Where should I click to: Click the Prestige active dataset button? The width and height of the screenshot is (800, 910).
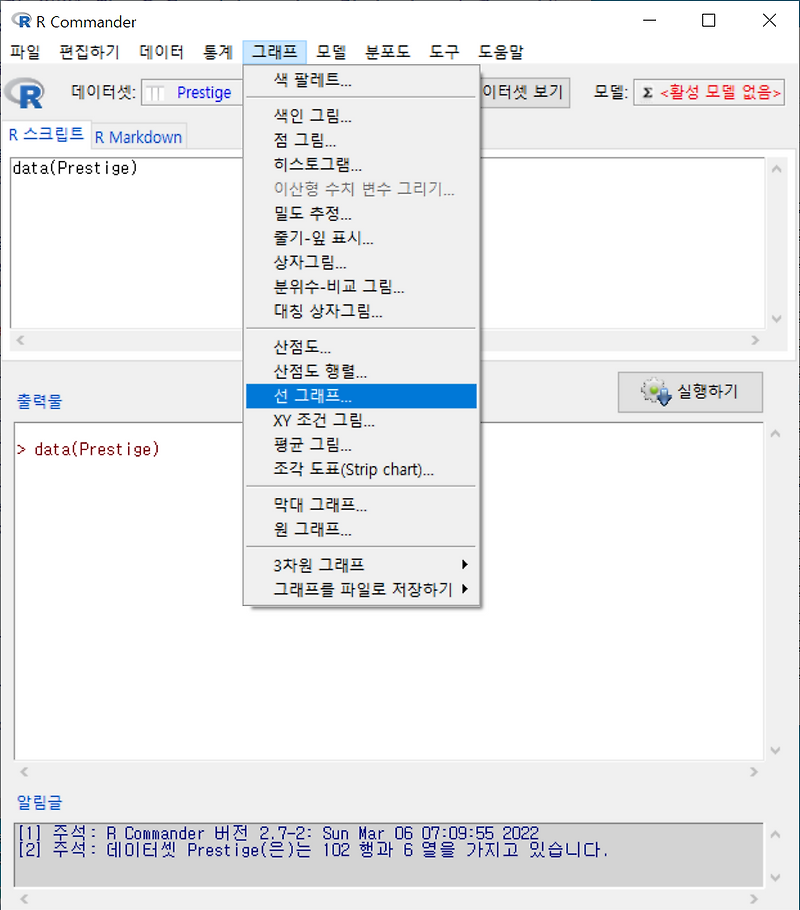(x=192, y=93)
